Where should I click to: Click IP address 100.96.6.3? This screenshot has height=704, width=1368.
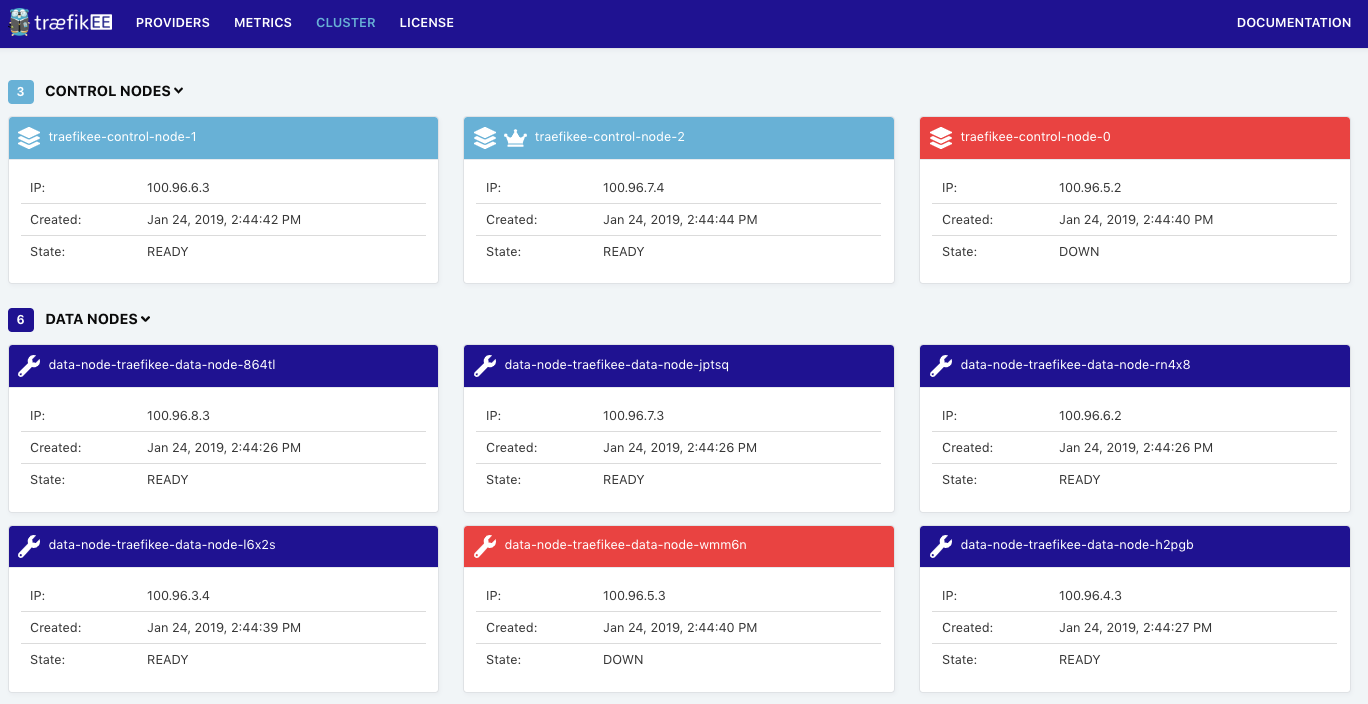[x=178, y=187]
